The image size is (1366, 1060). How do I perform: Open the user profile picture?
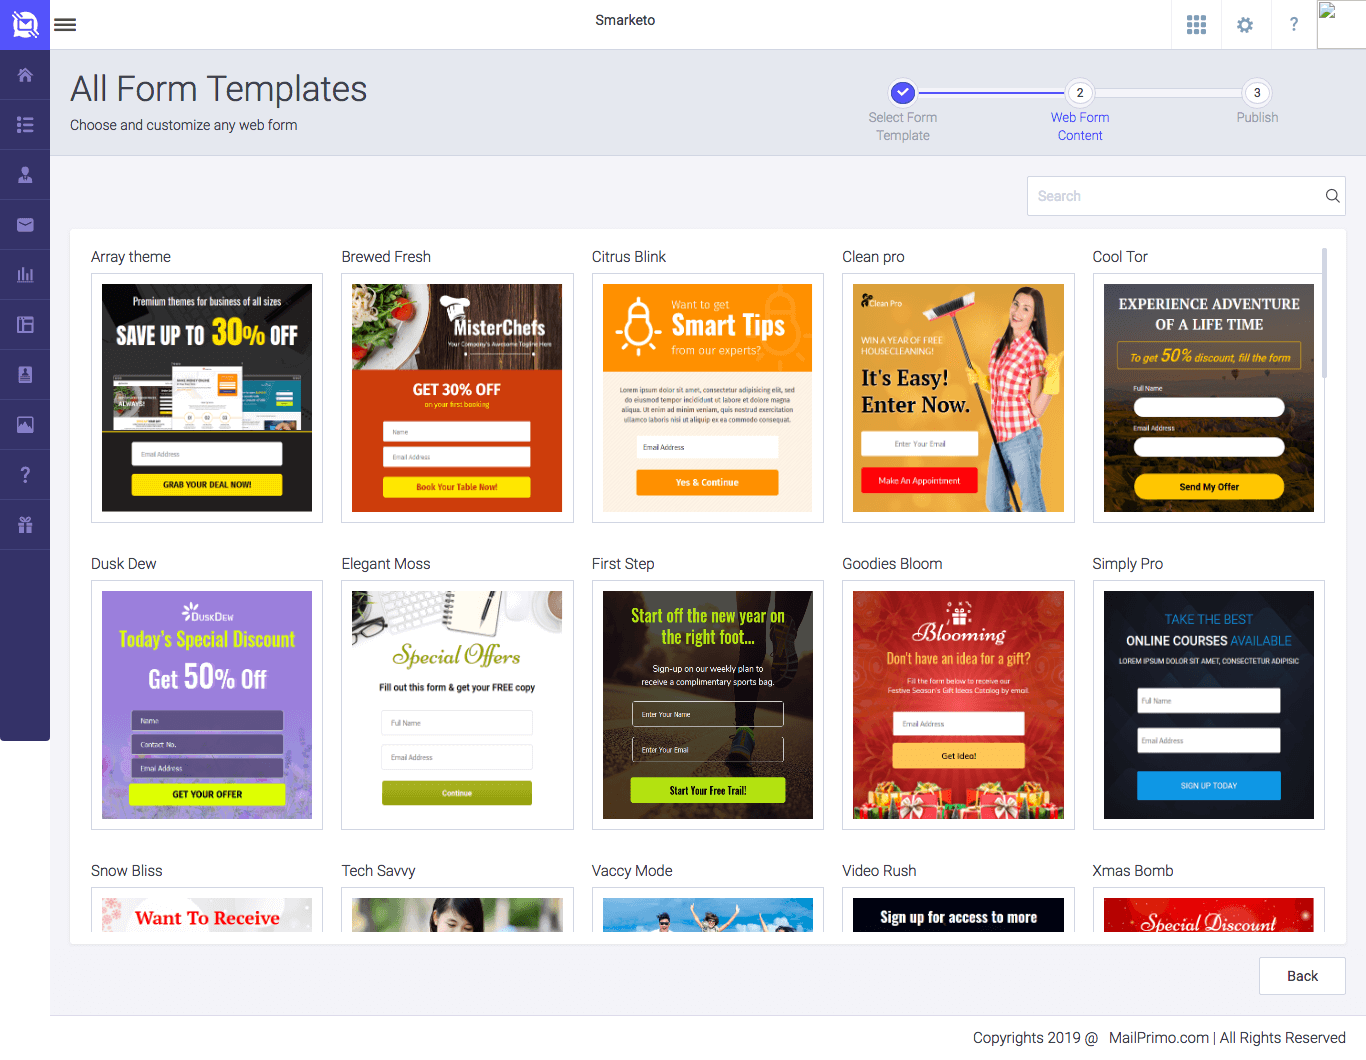click(x=1341, y=24)
